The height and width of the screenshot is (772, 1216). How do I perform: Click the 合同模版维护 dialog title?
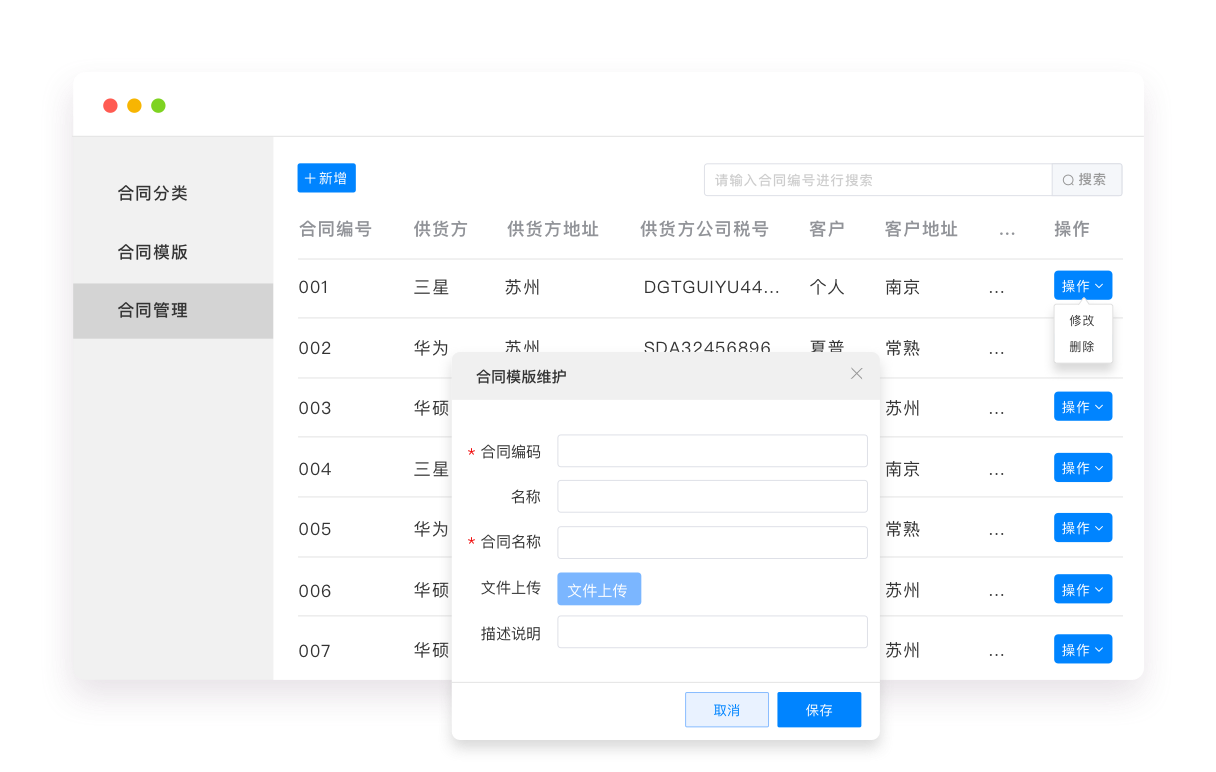[x=521, y=377]
